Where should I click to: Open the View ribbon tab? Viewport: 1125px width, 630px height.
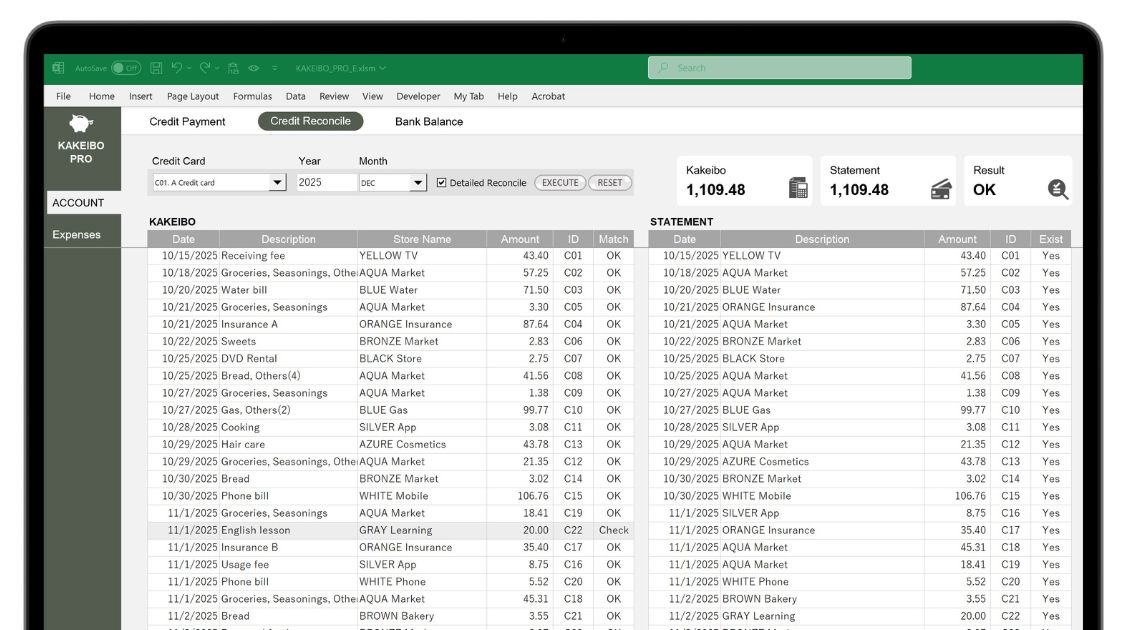click(x=372, y=96)
